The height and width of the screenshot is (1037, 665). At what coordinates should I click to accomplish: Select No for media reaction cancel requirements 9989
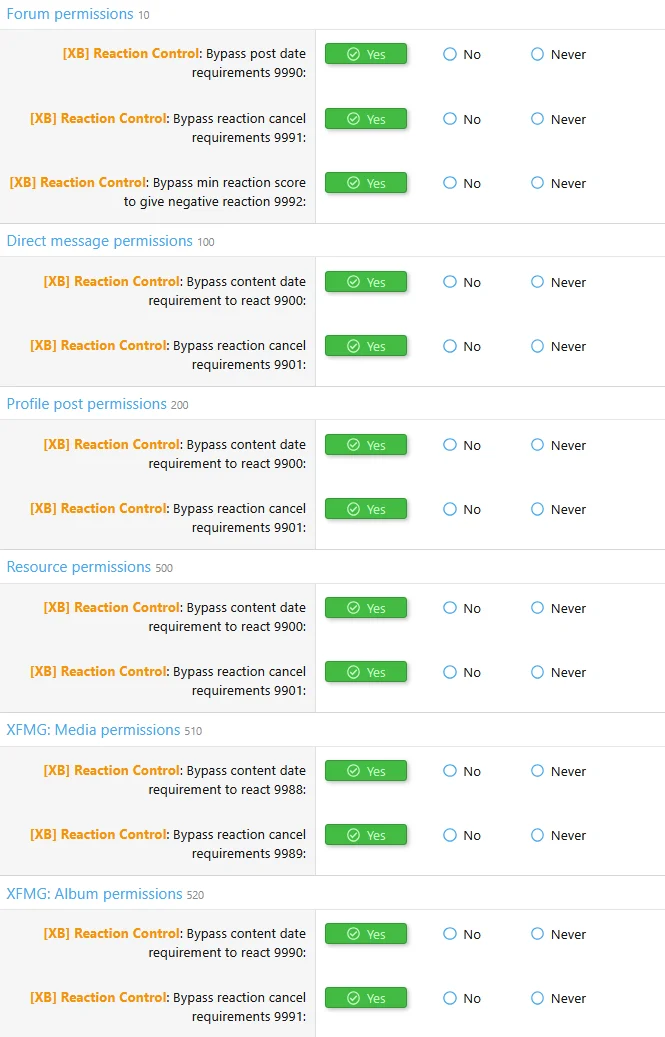point(450,835)
